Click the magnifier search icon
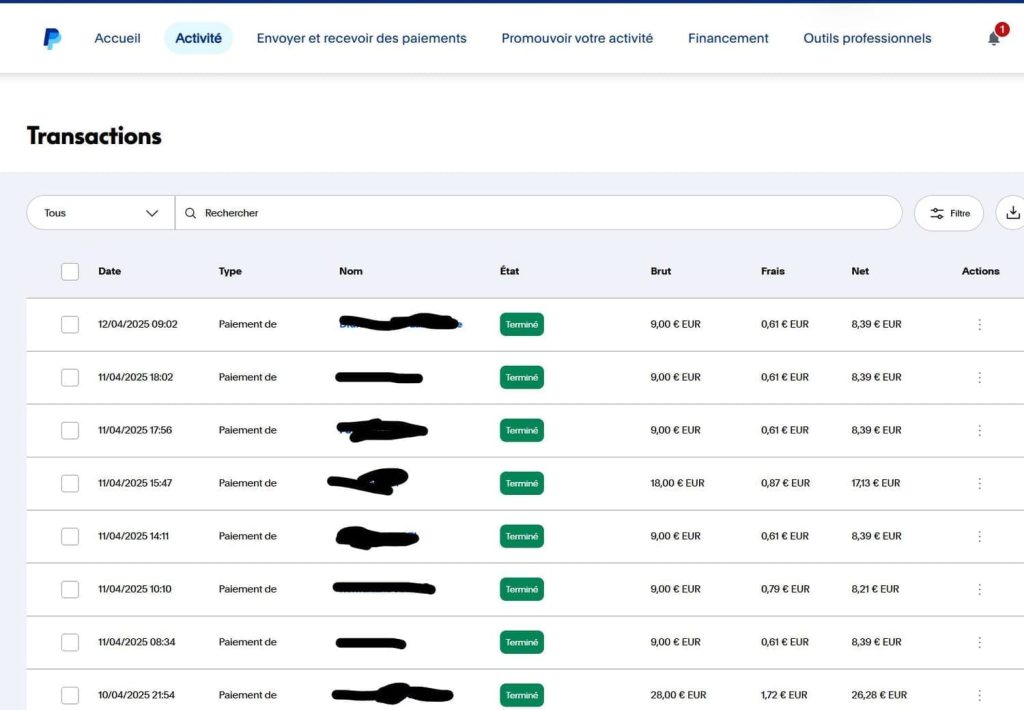This screenshot has height=710, width=1024. tap(191, 213)
